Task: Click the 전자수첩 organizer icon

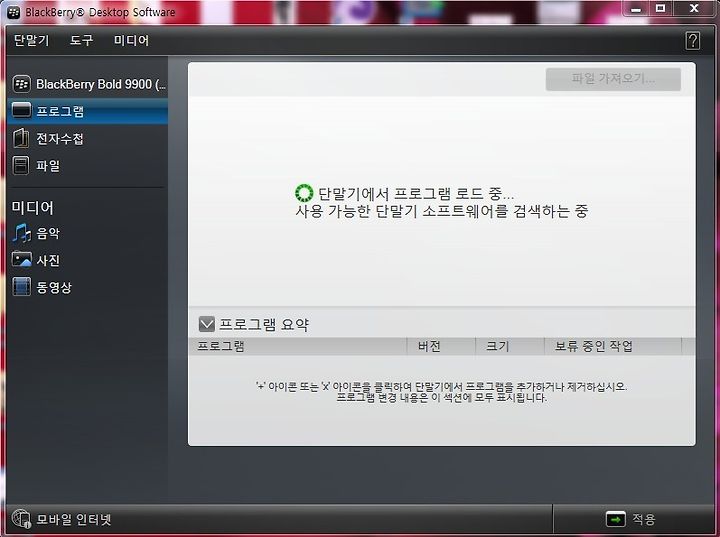Action: pos(21,138)
